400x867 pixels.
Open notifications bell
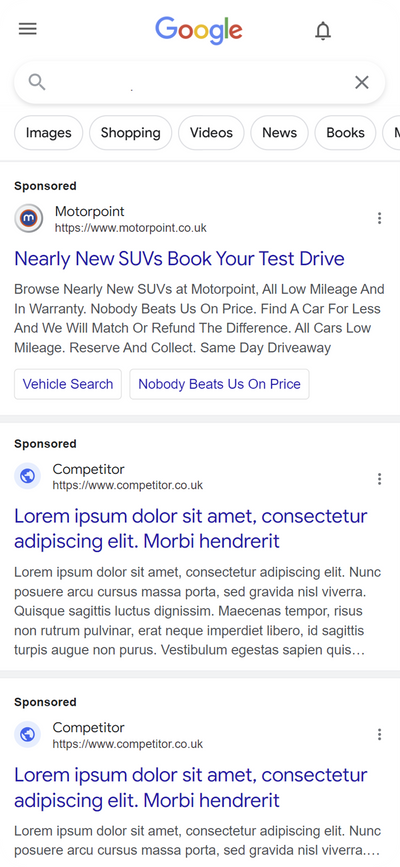click(323, 30)
